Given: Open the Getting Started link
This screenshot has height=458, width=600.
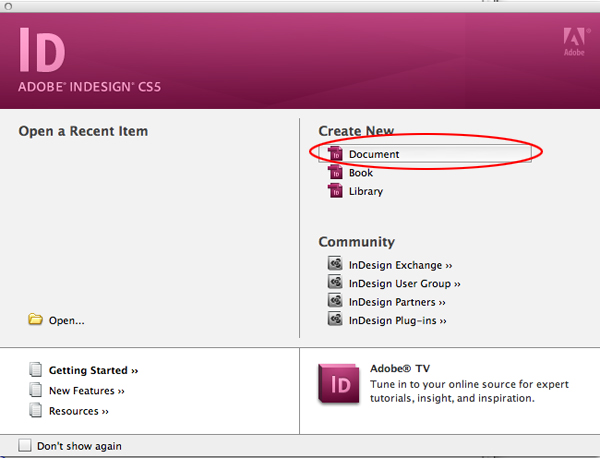Looking at the screenshot, I should 93,370.
